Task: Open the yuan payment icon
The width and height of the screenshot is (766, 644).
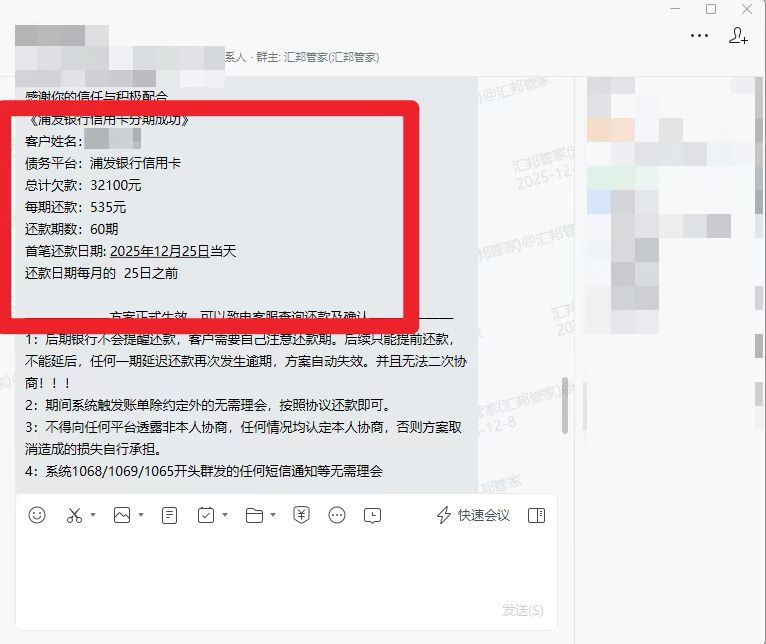Action: 301,515
